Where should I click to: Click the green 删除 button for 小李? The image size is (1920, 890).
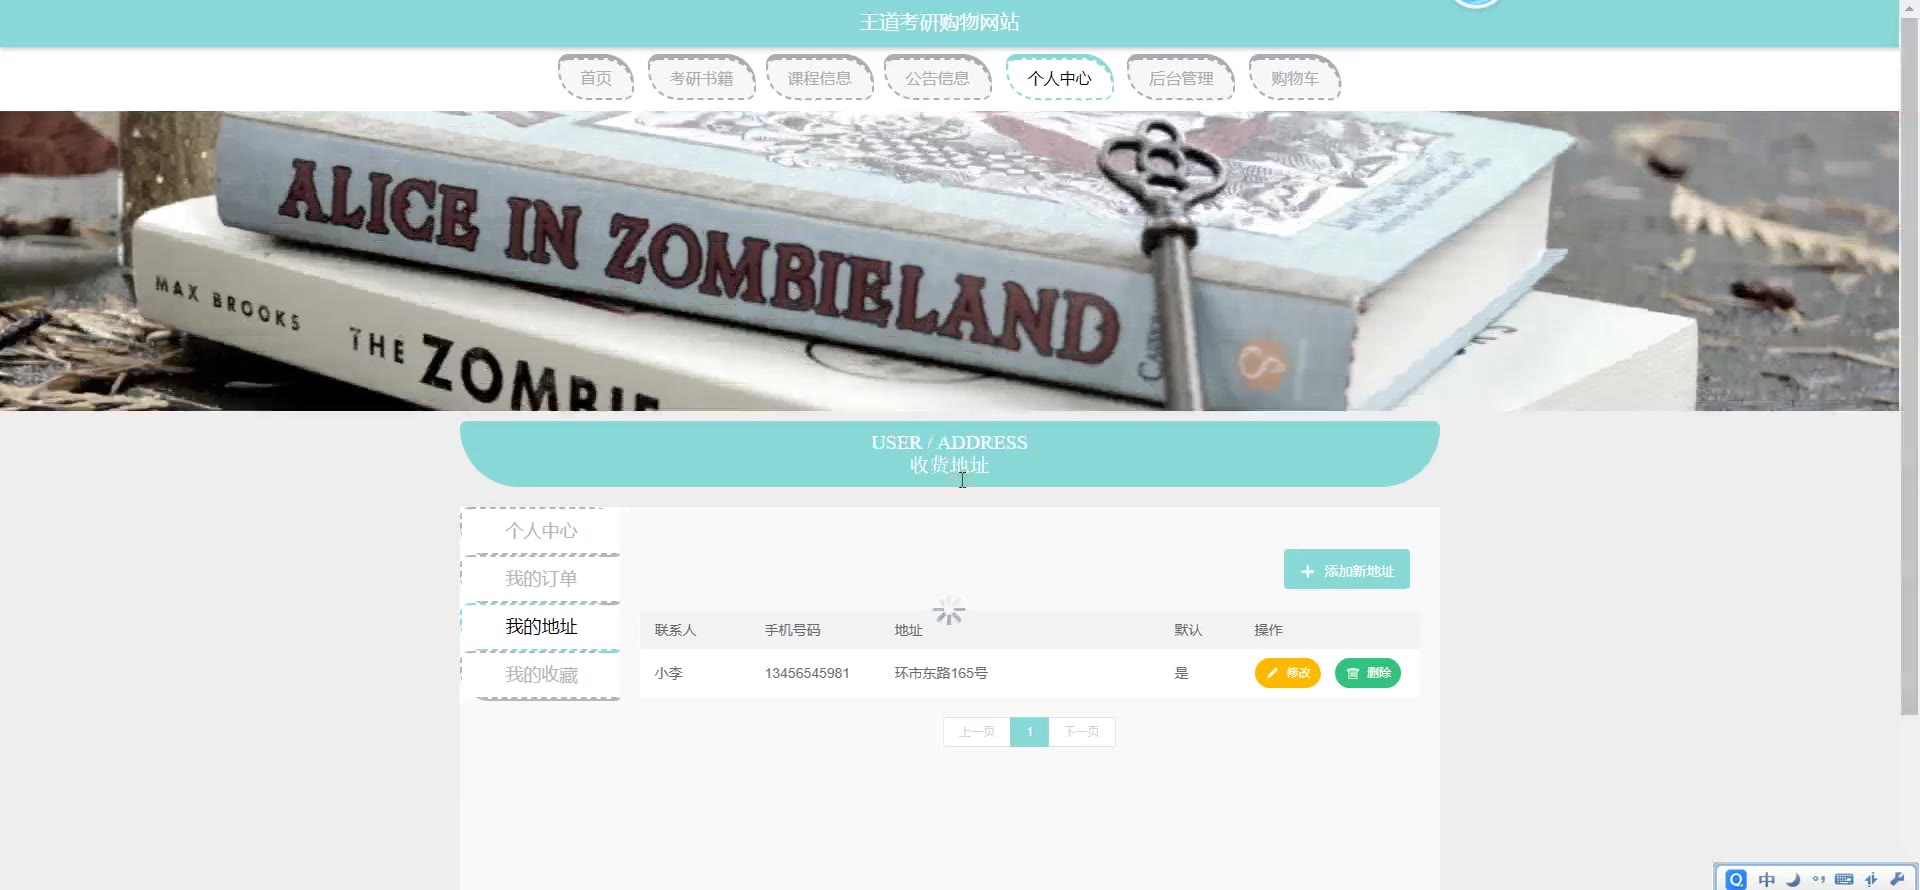tap(1368, 673)
